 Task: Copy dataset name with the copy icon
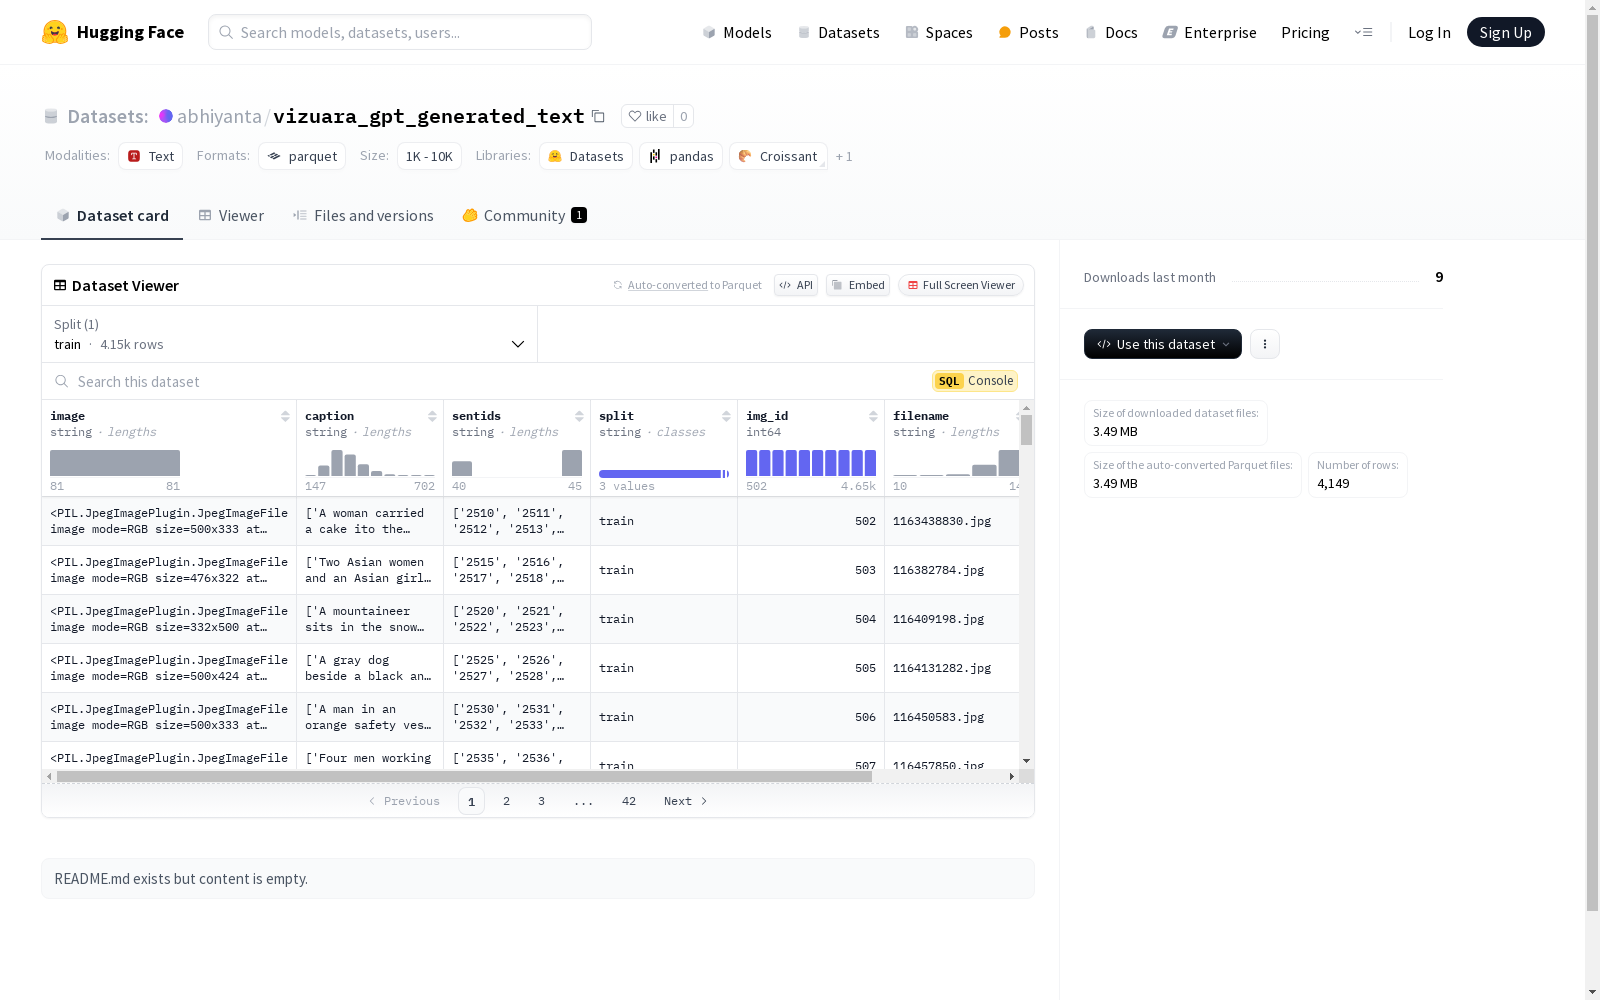(x=598, y=116)
